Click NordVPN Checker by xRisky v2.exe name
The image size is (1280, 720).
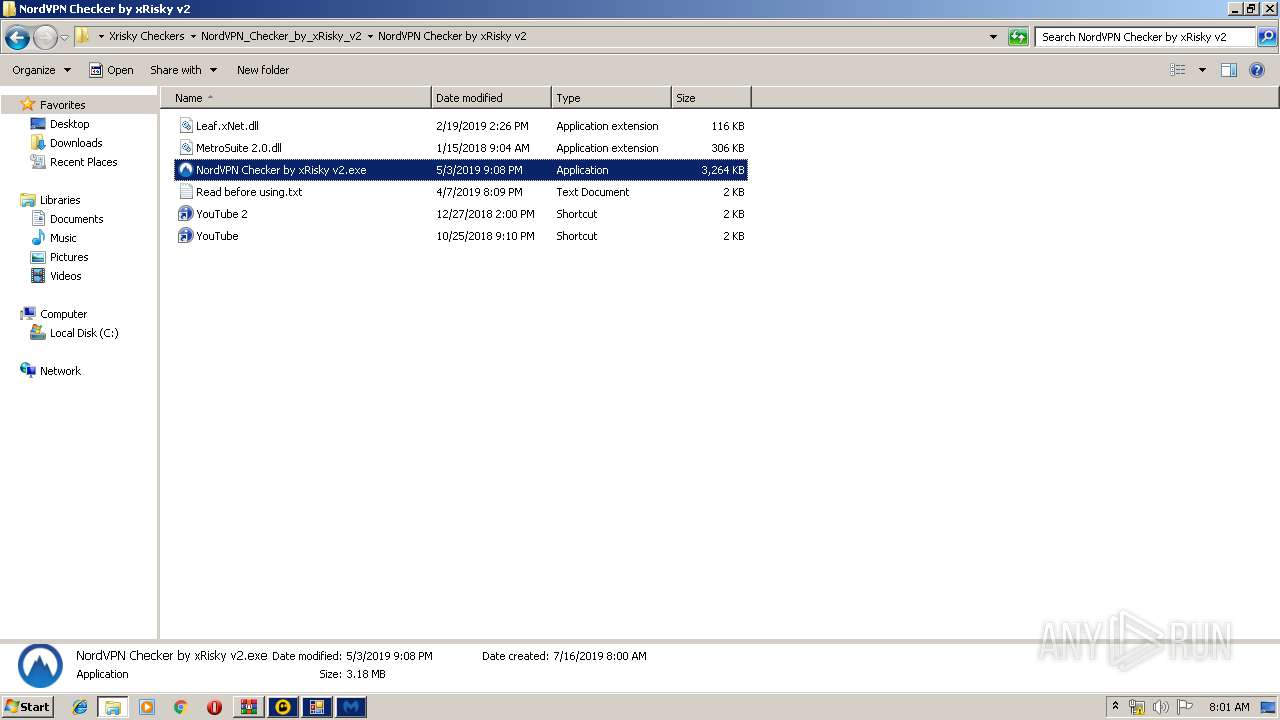click(281, 170)
